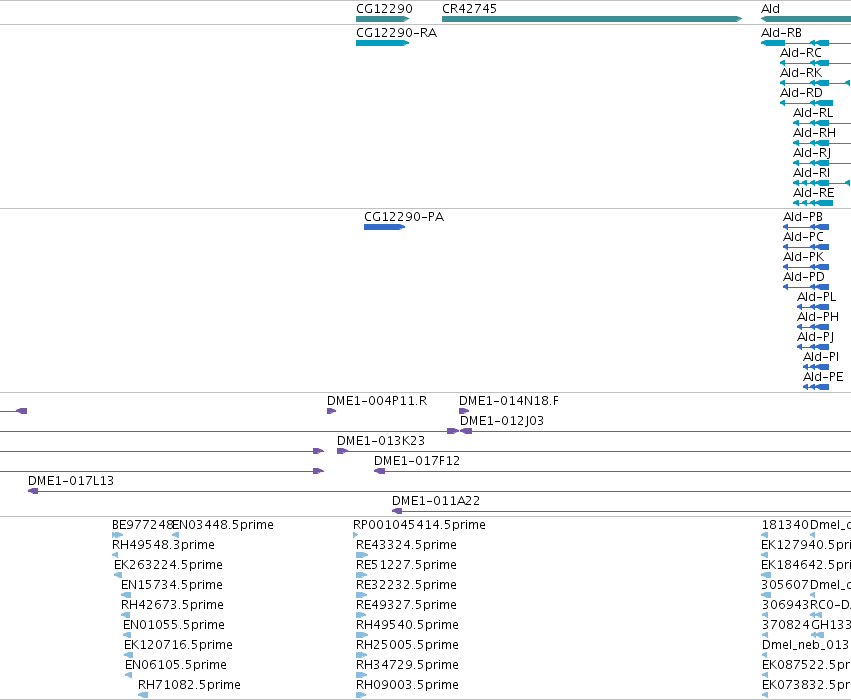Select the CG12290 gene glyph

[x=383, y=19]
